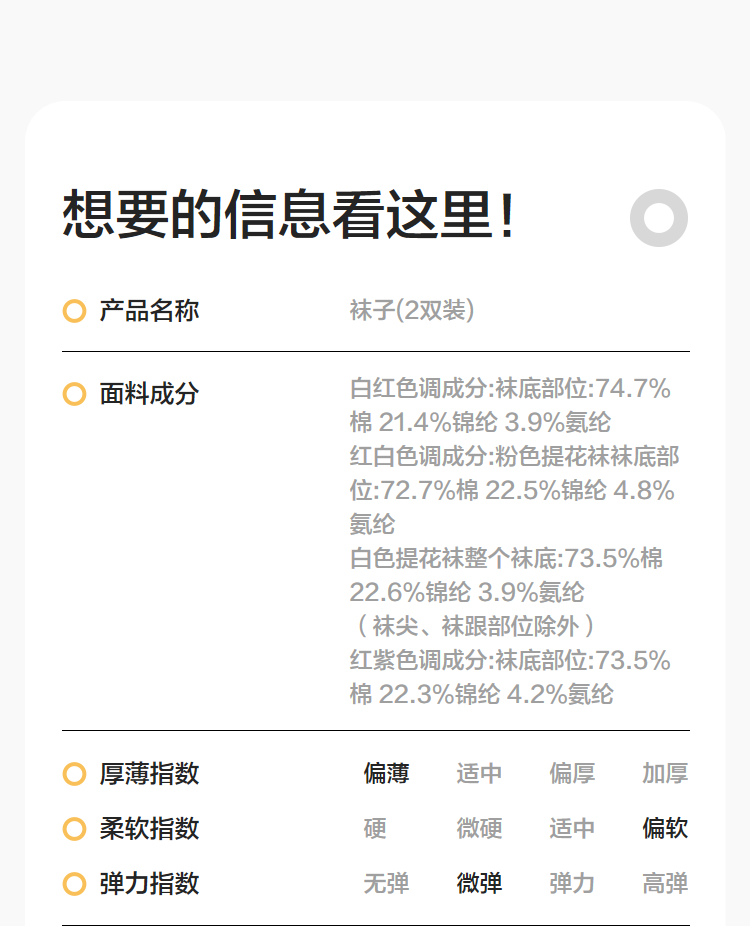The height and width of the screenshot is (926, 750).
Task: Click the yellow circle next to 面料成分
Action: click(x=74, y=394)
